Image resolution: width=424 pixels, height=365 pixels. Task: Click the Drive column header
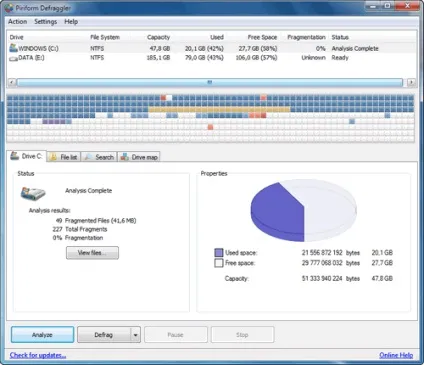point(16,37)
